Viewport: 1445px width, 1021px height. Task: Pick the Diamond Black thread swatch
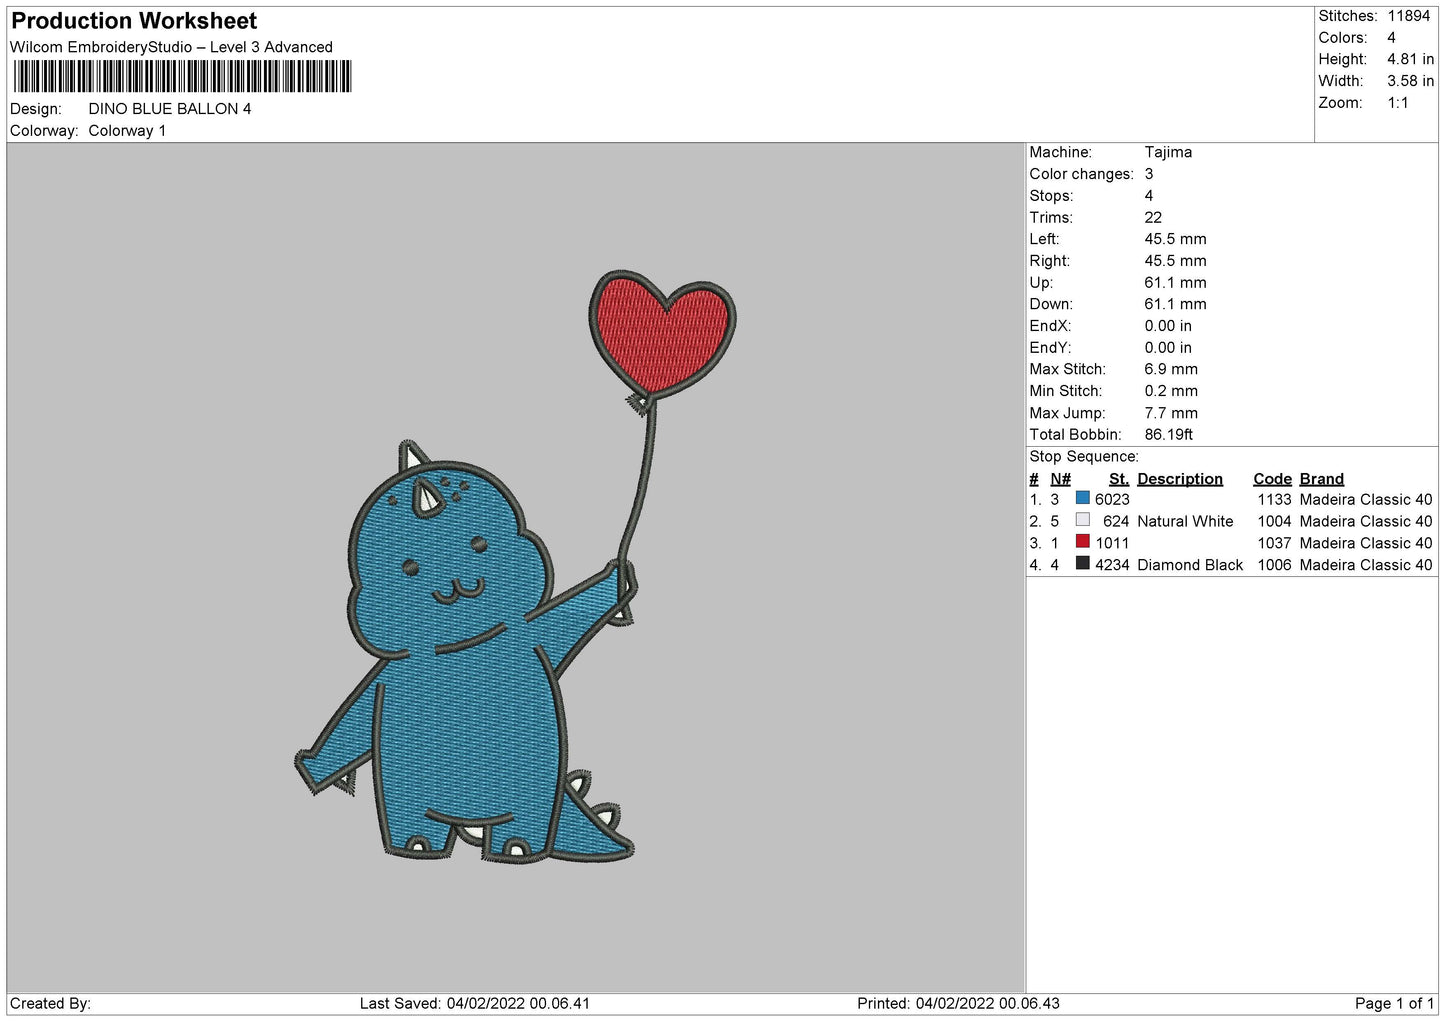click(x=1082, y=564)
